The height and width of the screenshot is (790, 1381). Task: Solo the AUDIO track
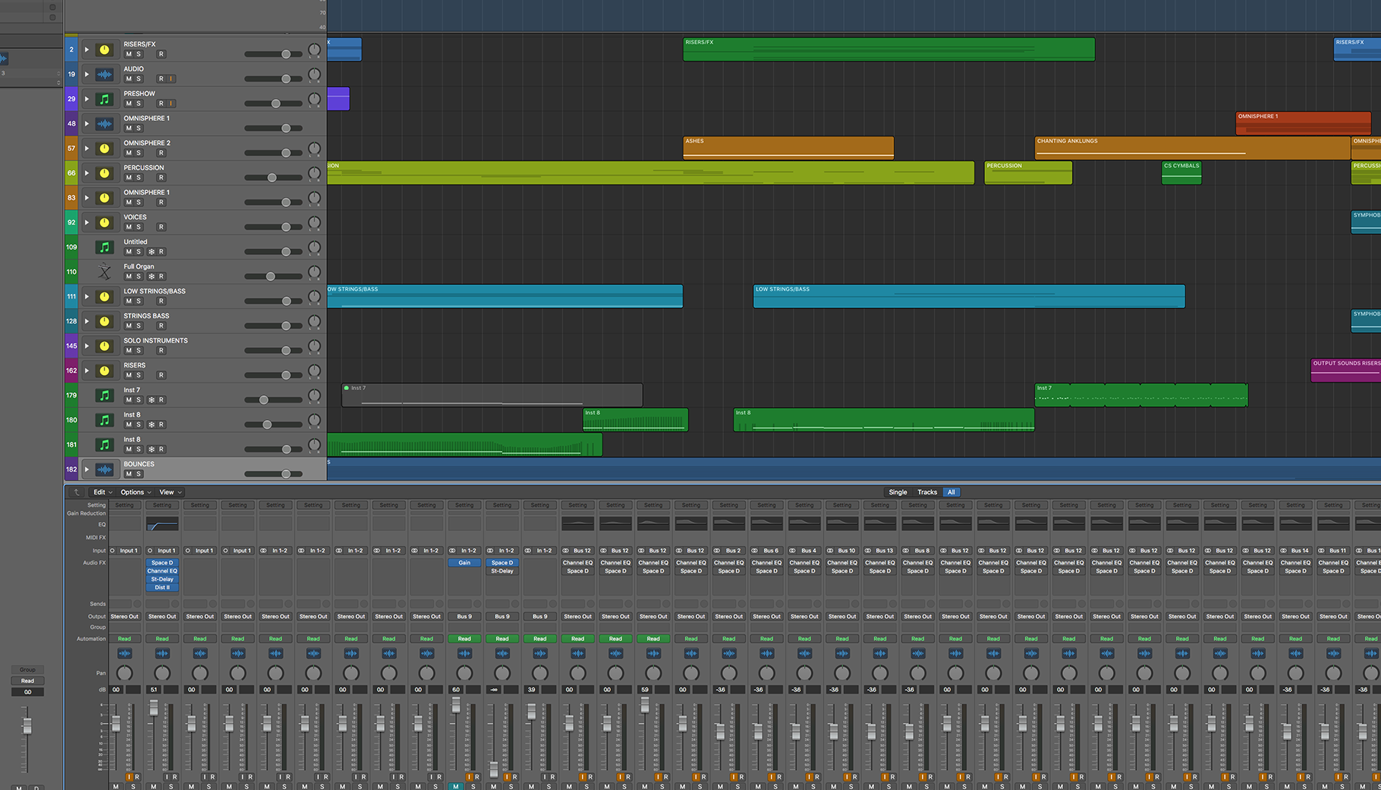[139, 79]
